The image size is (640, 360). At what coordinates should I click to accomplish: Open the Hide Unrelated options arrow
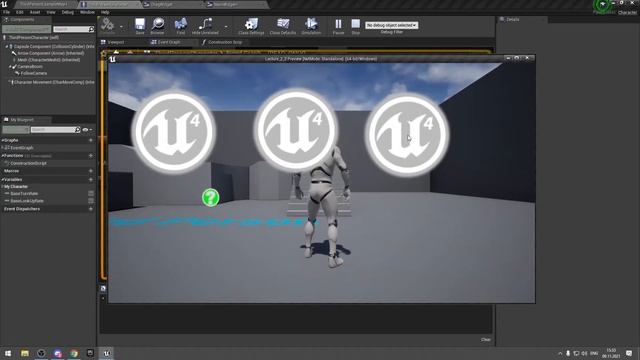click(226, 27)
